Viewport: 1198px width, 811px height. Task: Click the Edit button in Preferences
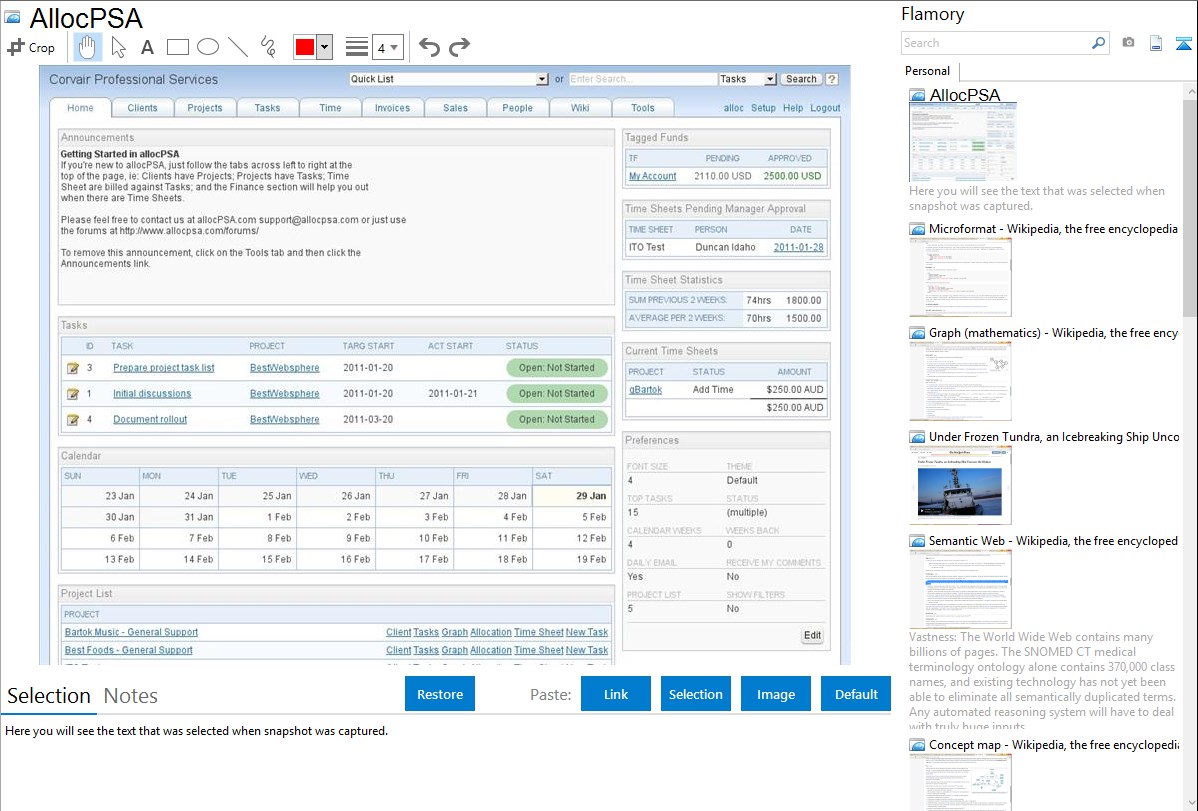812,635
